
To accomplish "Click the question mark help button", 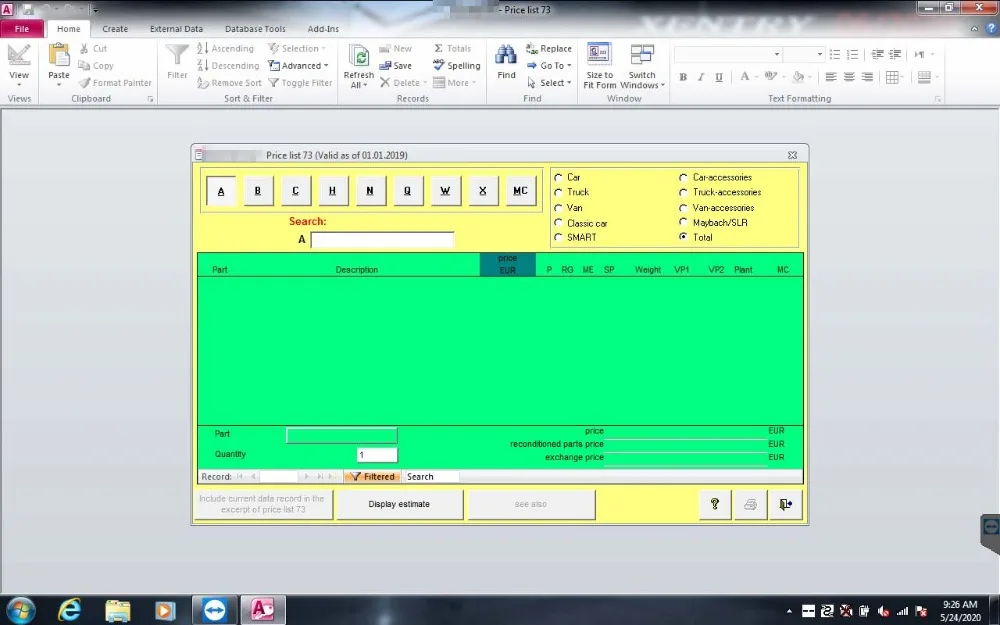I will coord(714,504).
